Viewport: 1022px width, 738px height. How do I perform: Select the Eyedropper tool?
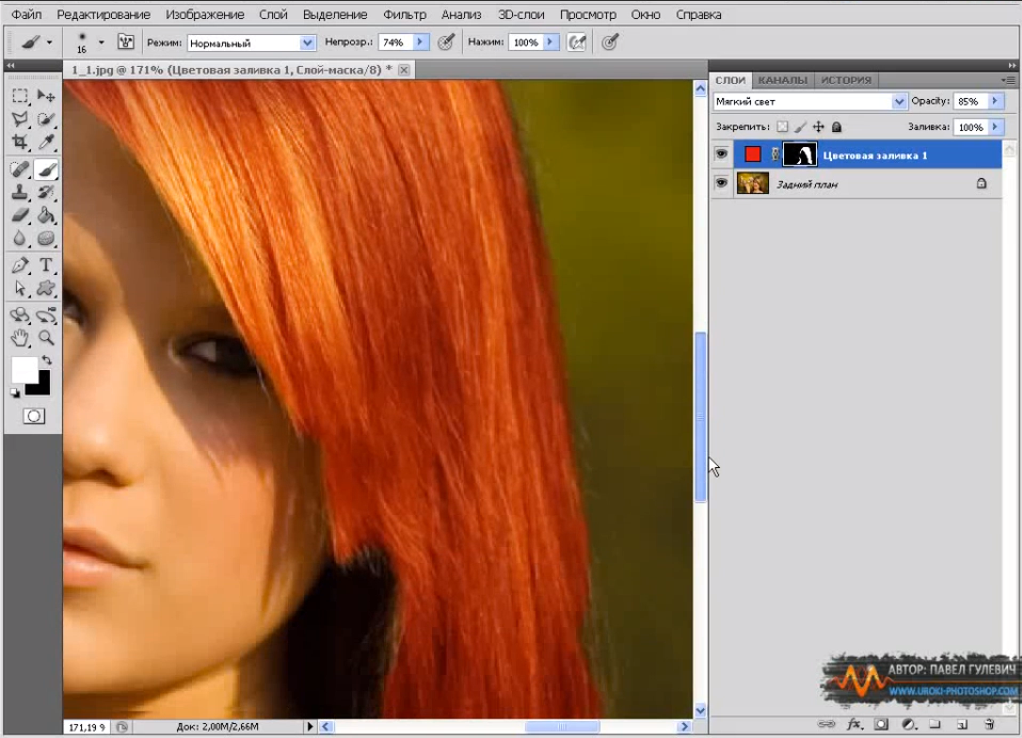point(46,142)
